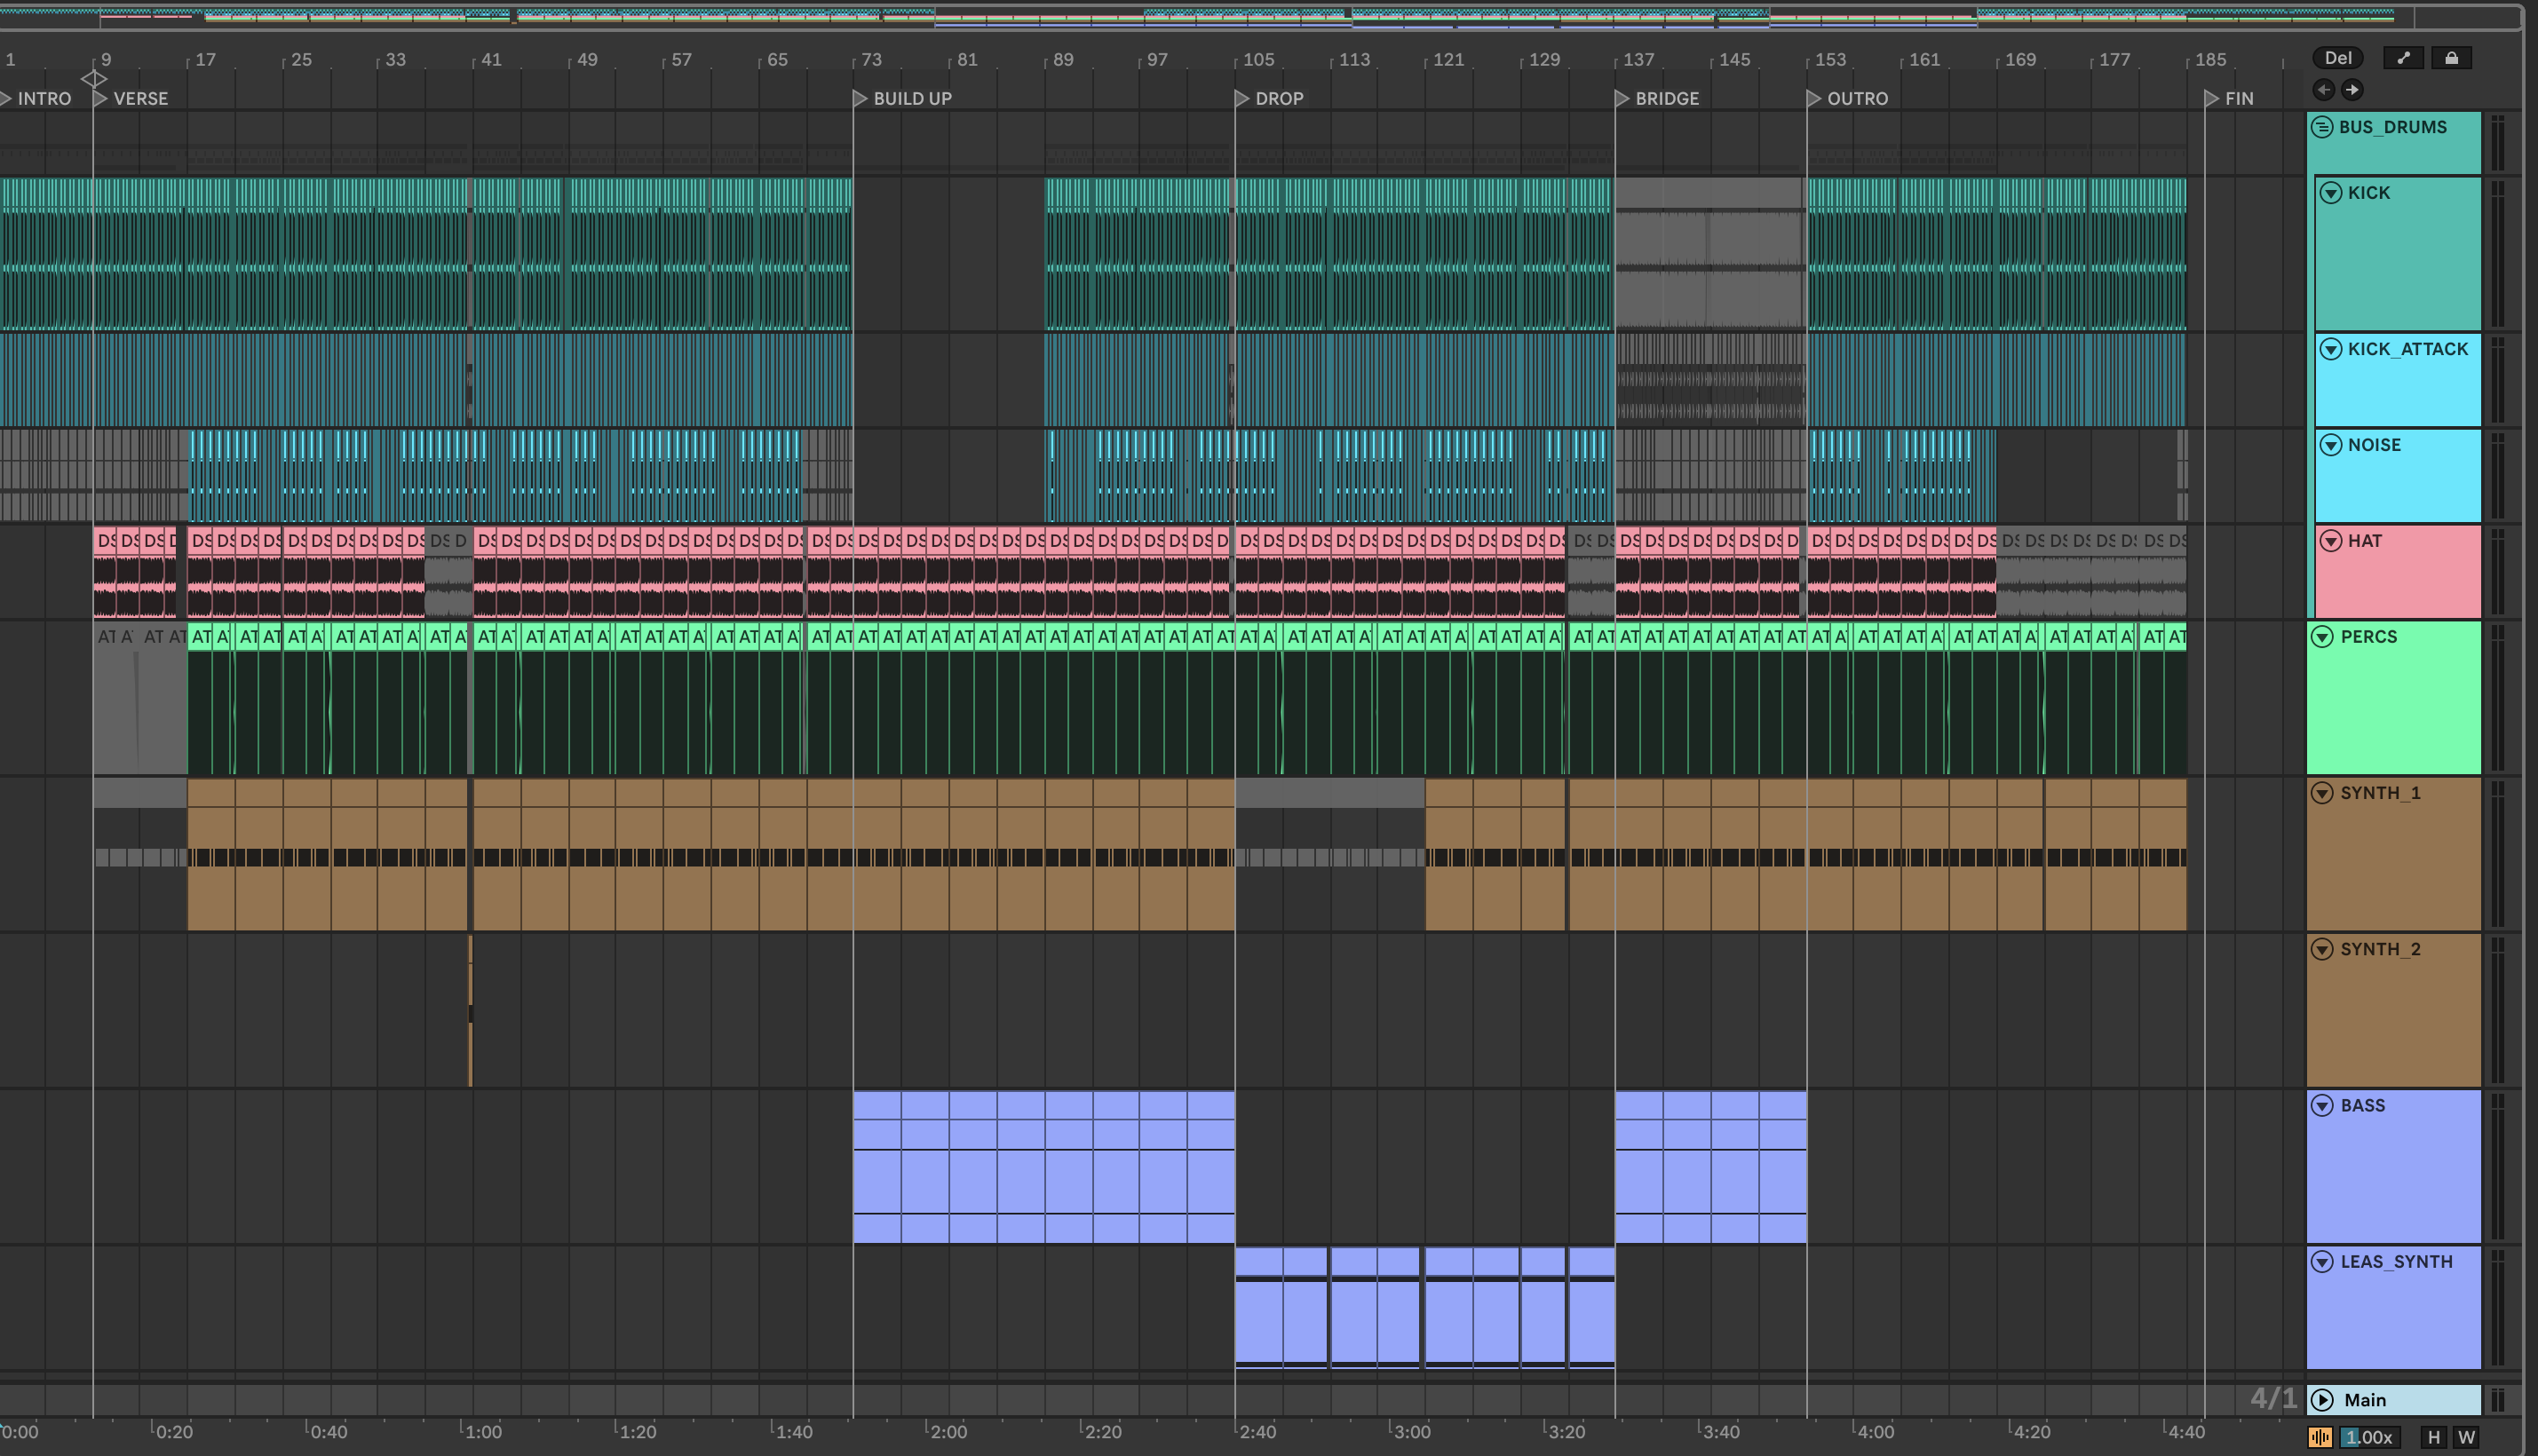Toggle the W width-fit button

pyautogui.click(x=2466, y=1438)
